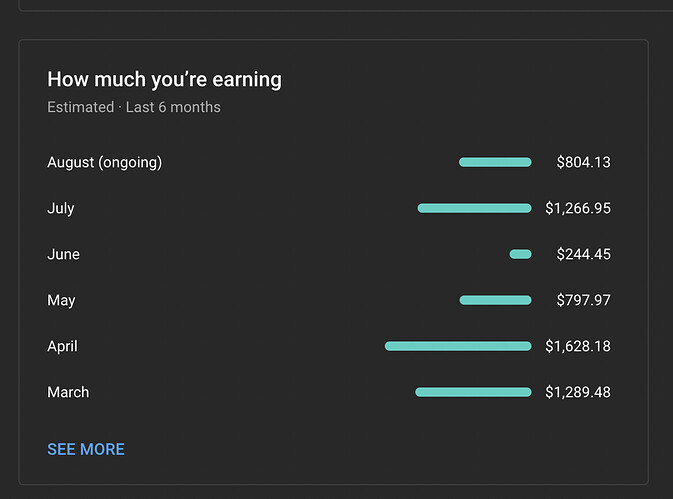Click the May earnings bar

[495, 300]
